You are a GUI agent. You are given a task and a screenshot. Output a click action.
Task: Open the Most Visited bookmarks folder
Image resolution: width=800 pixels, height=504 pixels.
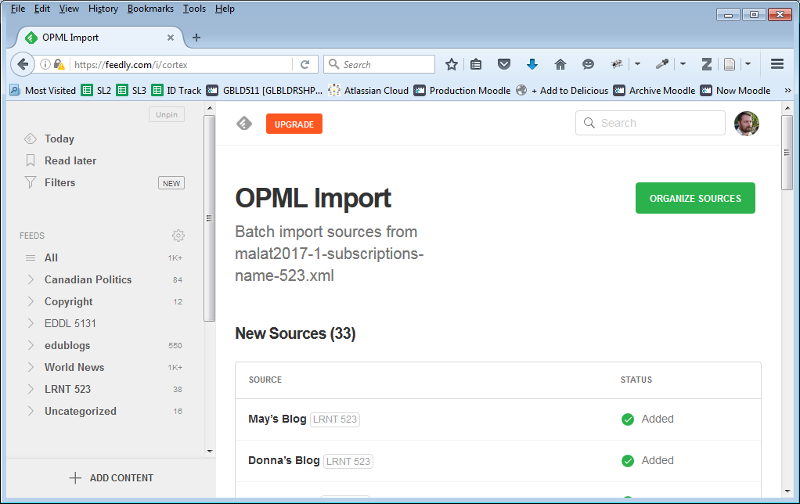43,90
